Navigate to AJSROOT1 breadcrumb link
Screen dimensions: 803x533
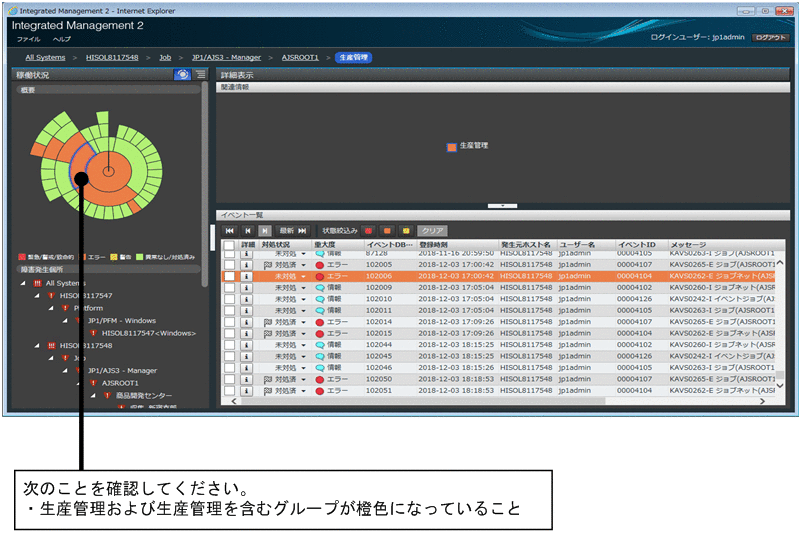pos(300,57)
